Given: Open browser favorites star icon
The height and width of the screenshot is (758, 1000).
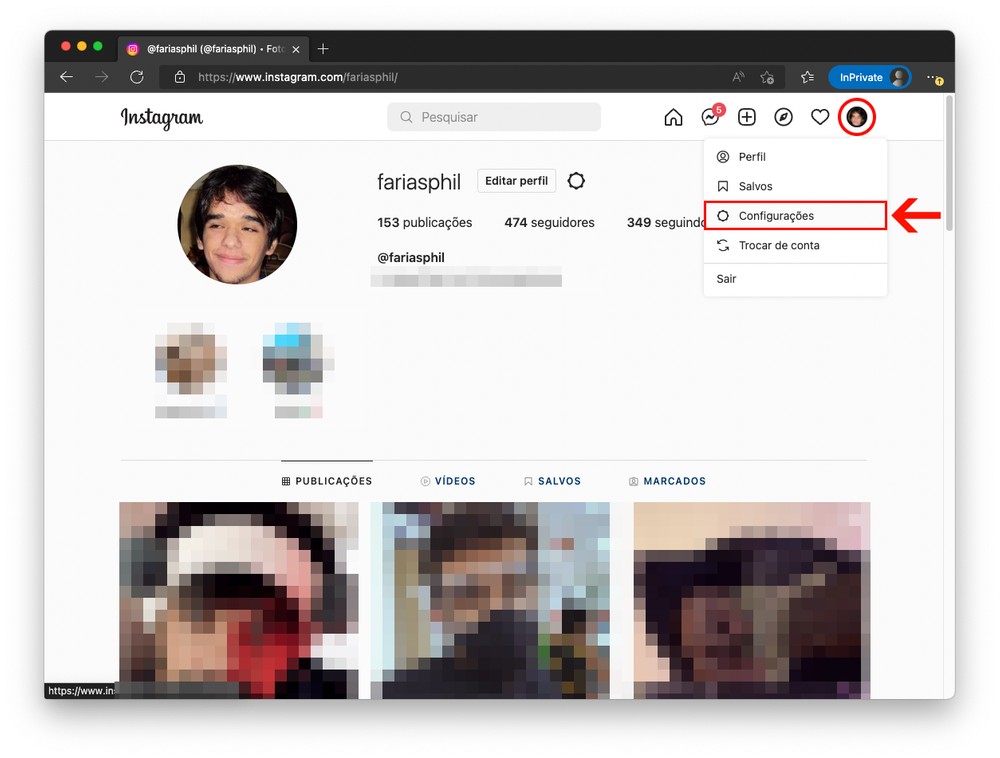Looking at the screenshot, I should [807, 77].
